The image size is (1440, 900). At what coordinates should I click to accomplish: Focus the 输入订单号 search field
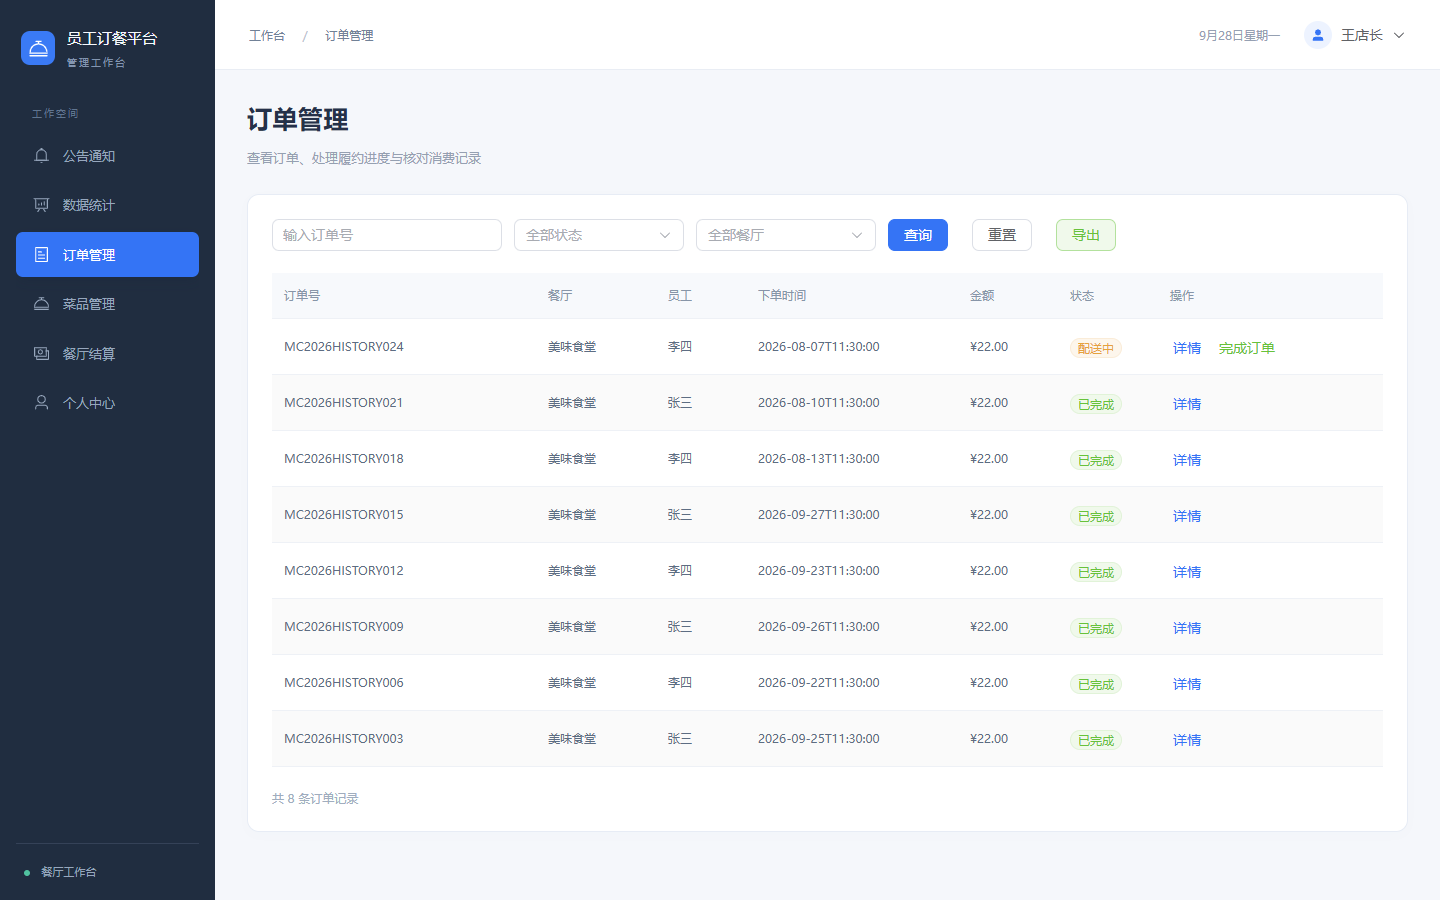[387, 235]
